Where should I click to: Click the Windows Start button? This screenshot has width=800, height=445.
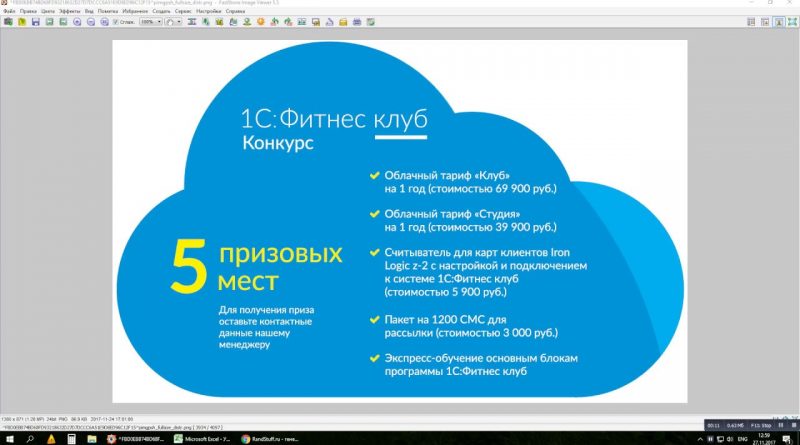(9, 439)
